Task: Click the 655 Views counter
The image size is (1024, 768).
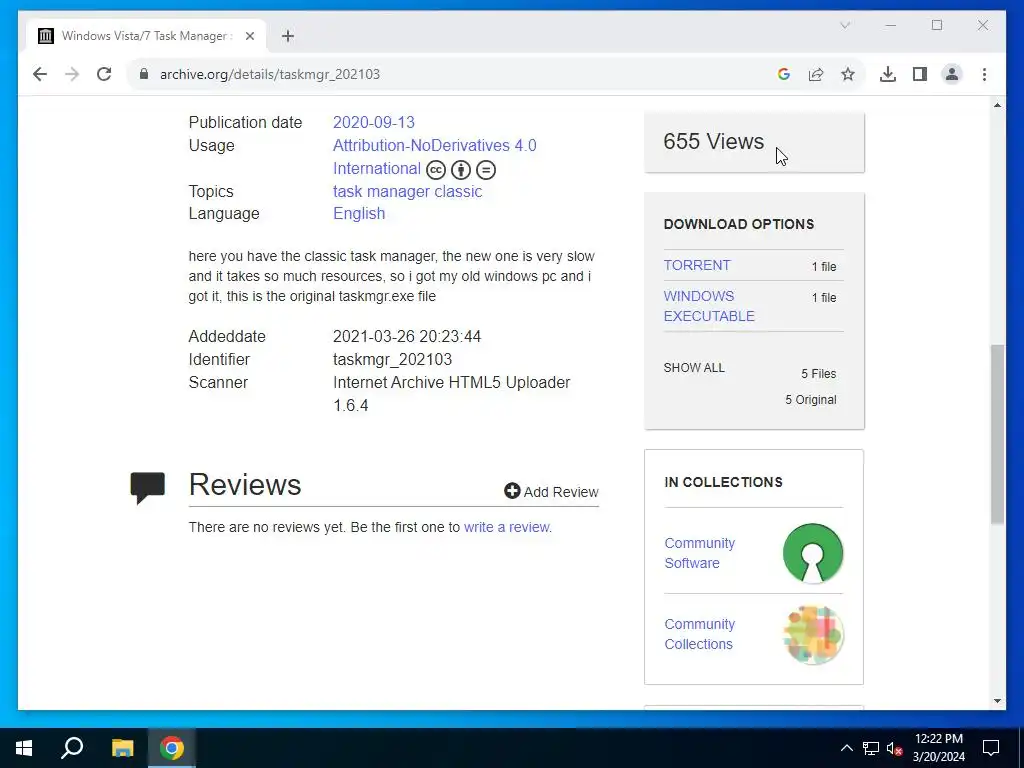Action: [x=713, y=141]
